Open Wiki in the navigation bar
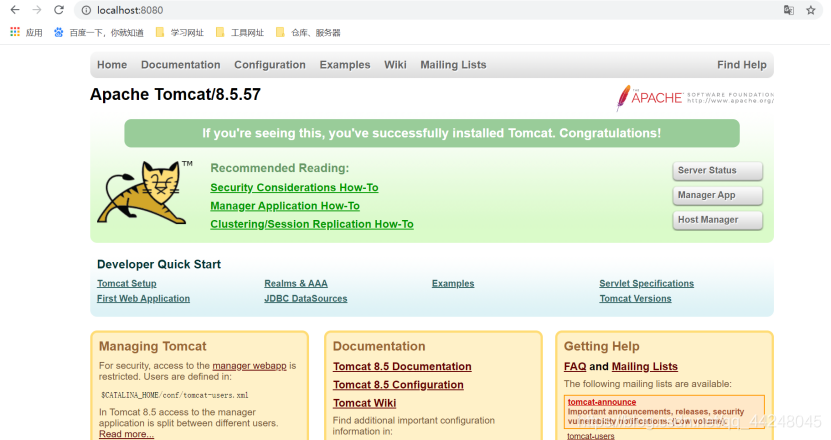 tap(395, 65)
